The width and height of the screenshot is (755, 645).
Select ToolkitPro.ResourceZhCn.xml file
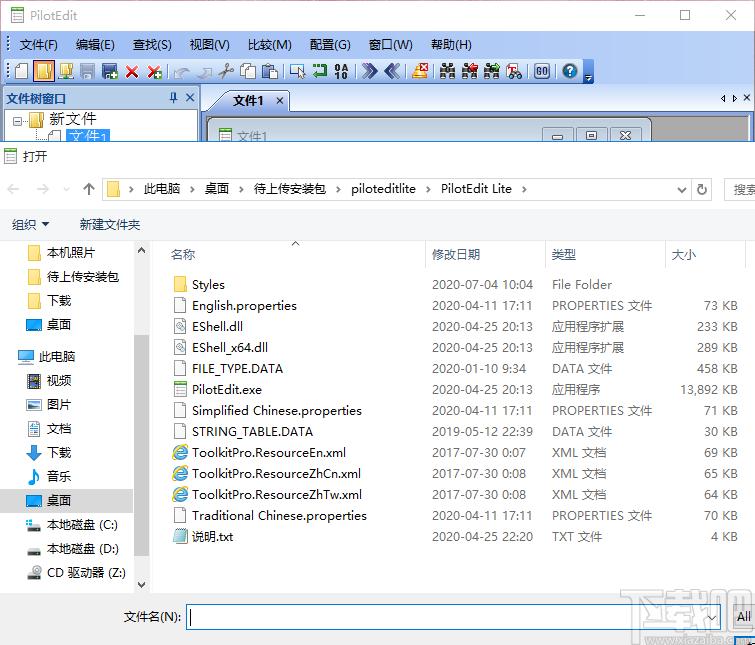[276, 473]
